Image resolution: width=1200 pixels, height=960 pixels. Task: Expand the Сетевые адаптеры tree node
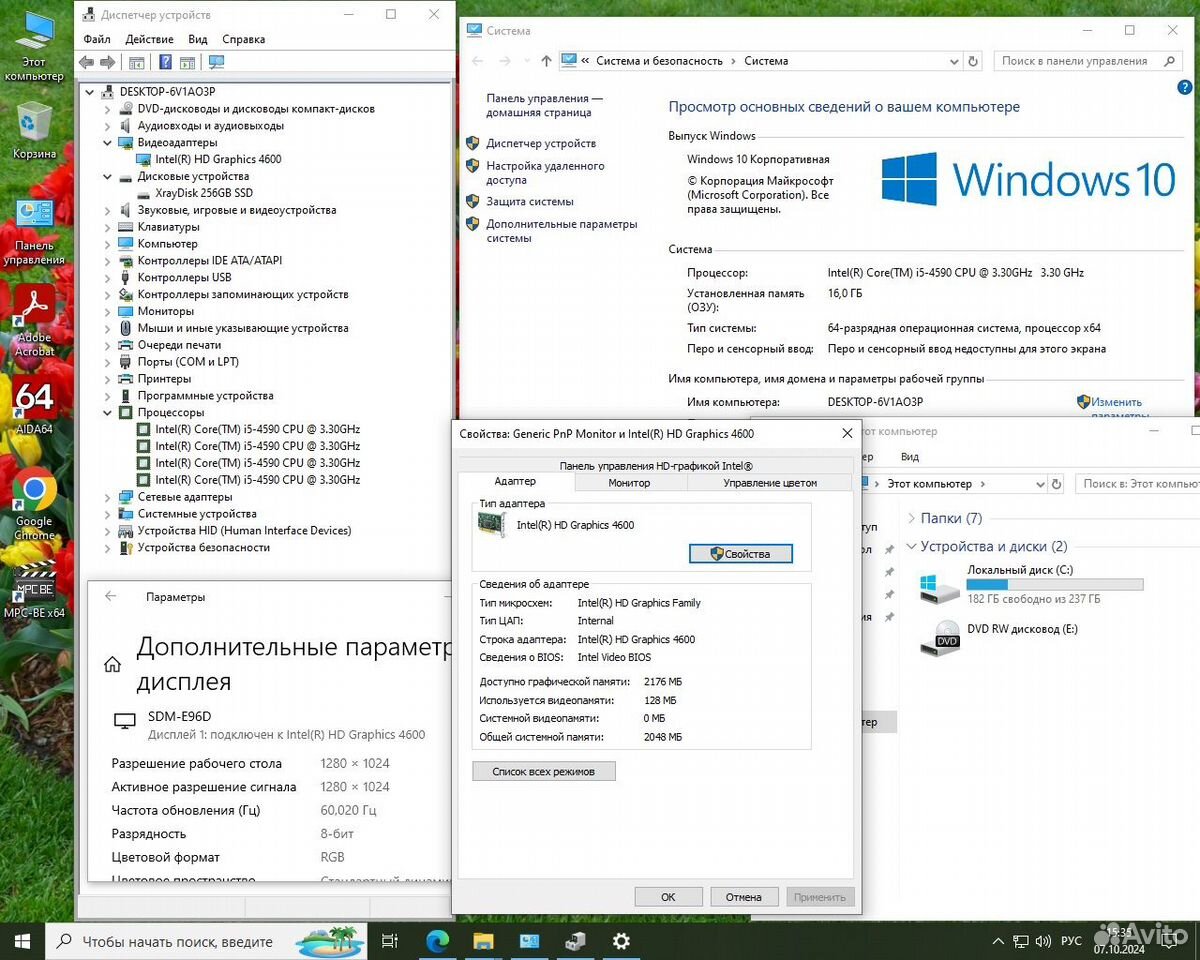[x=108, y=497]
